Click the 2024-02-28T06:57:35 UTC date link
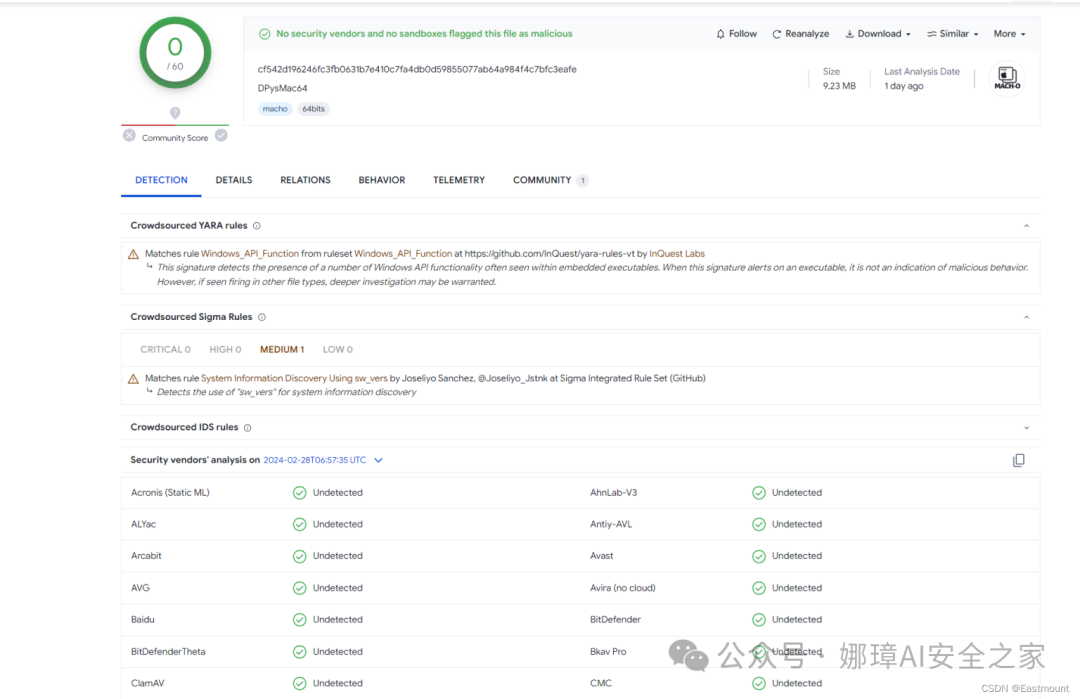This screenshot has height=699, width=1080. [315, 460]
